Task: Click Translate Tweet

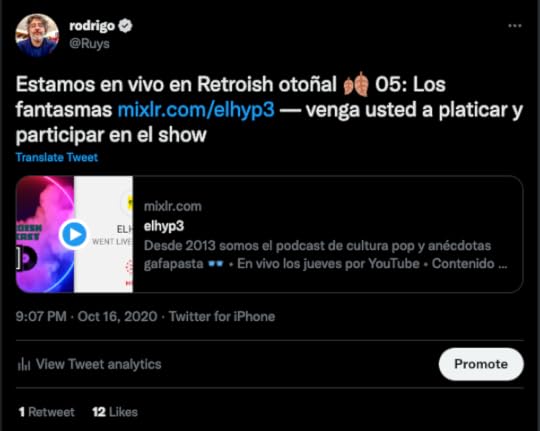Action: (x=57, y=157)
